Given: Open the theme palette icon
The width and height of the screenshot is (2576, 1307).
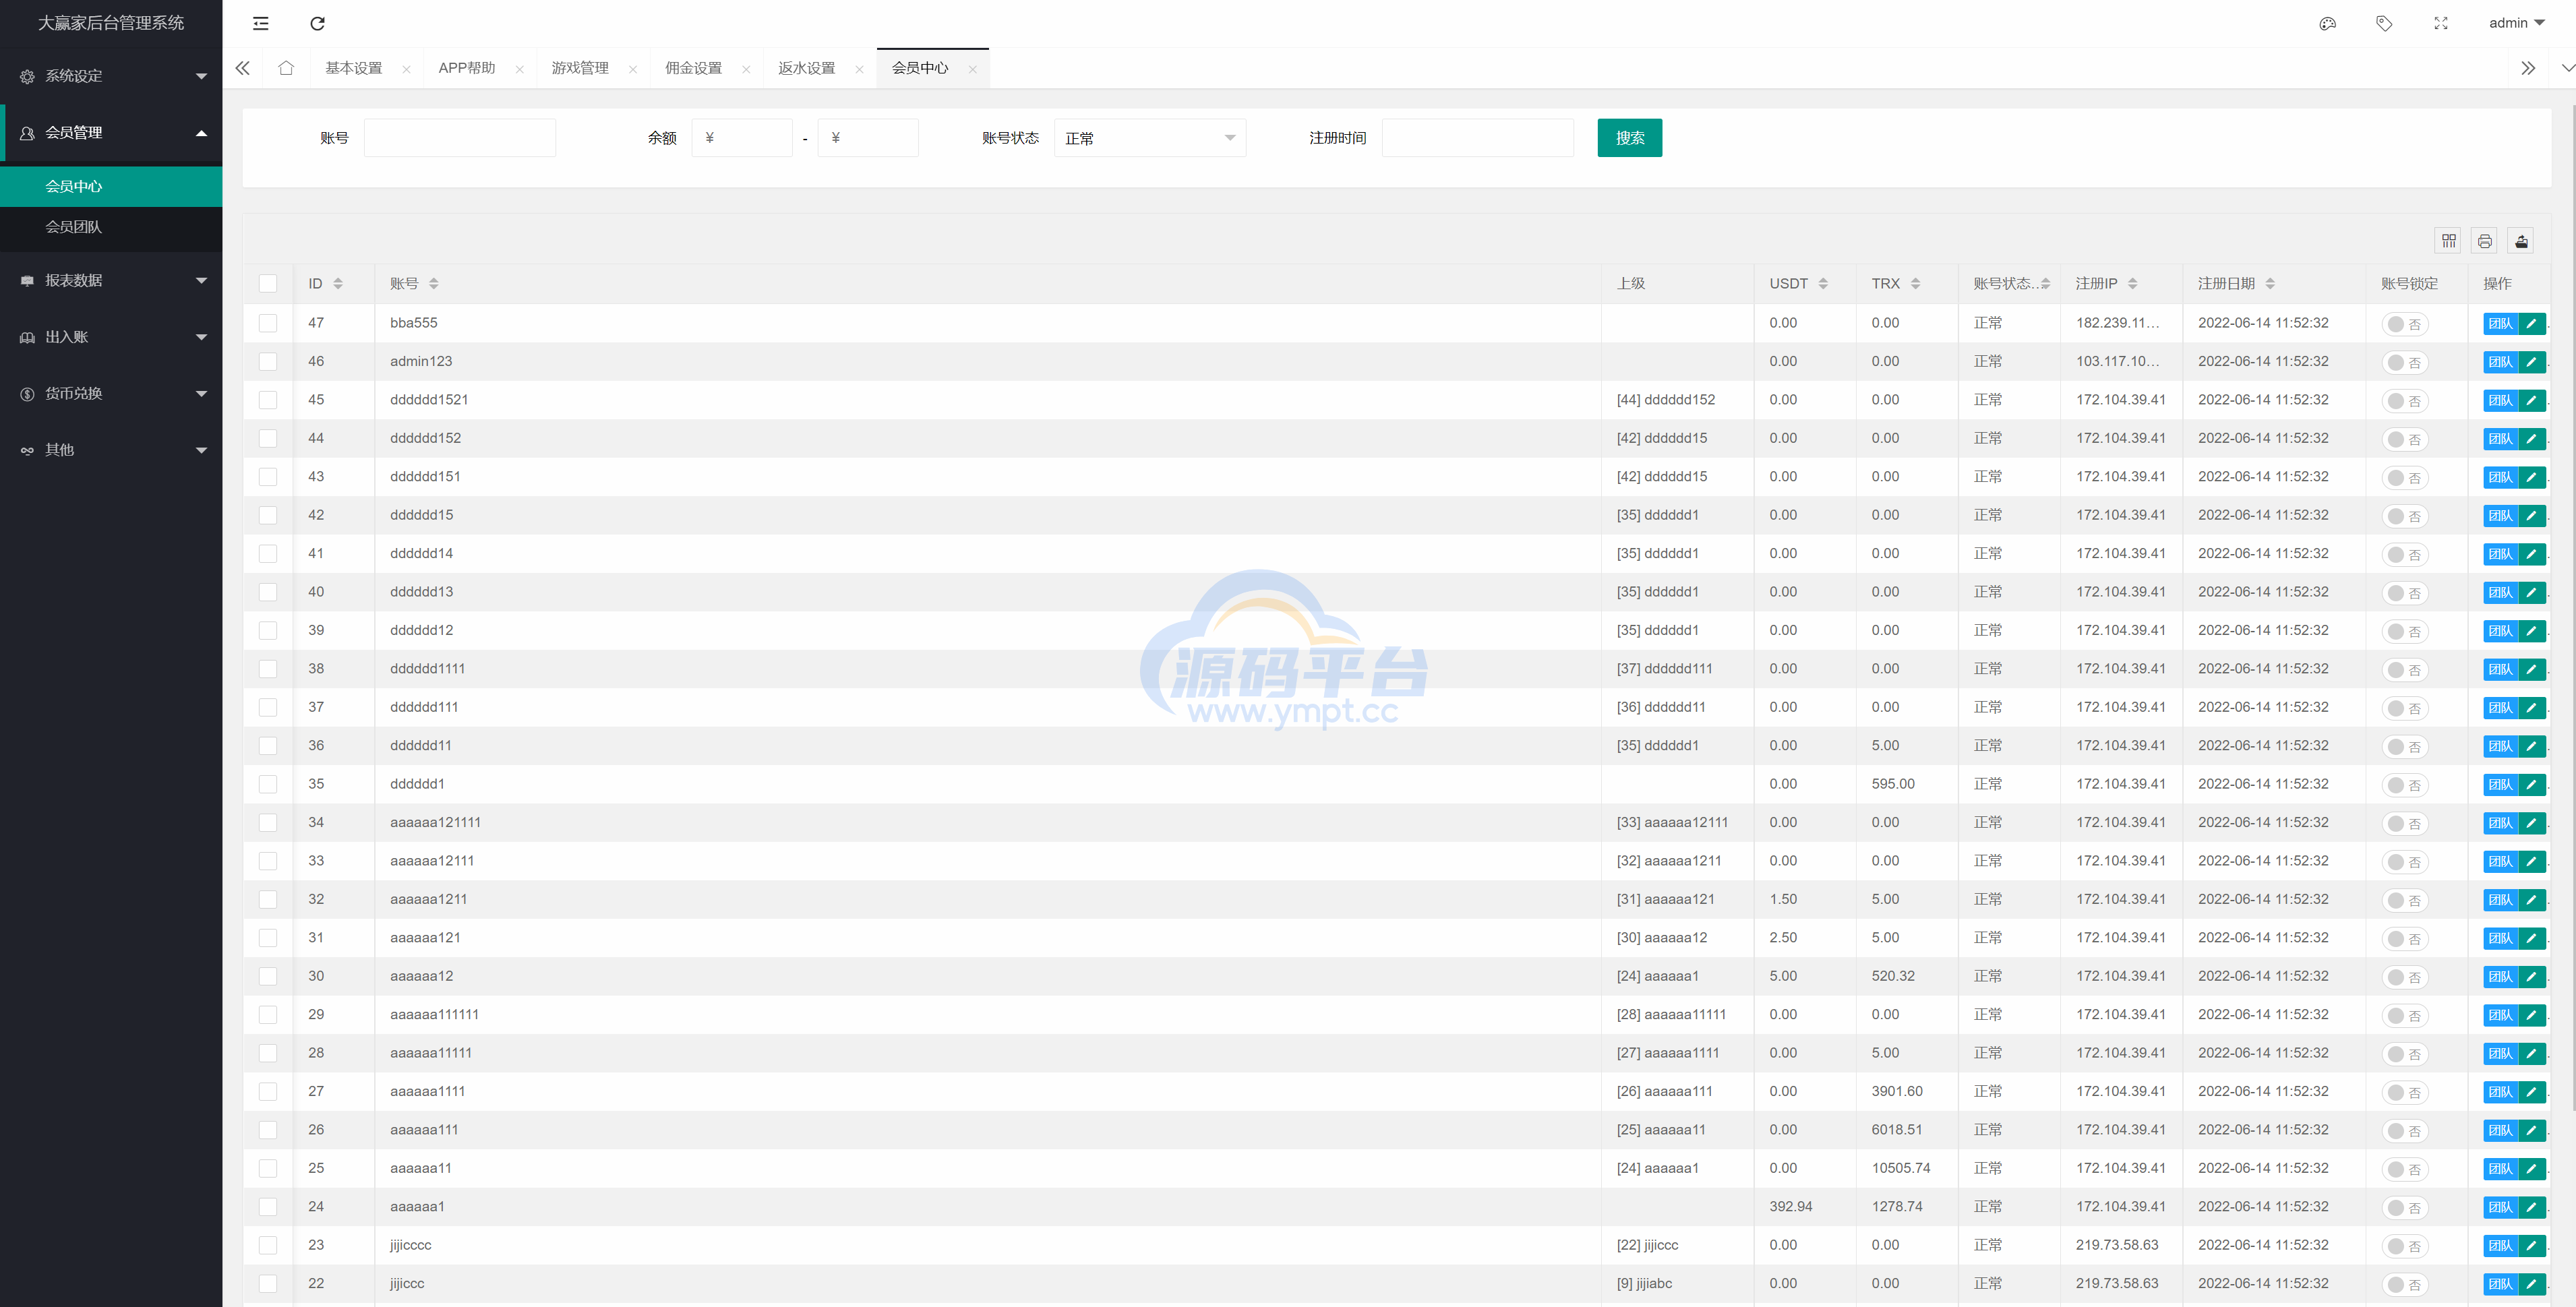Looking at the screenshot, I should [2327, 23].
